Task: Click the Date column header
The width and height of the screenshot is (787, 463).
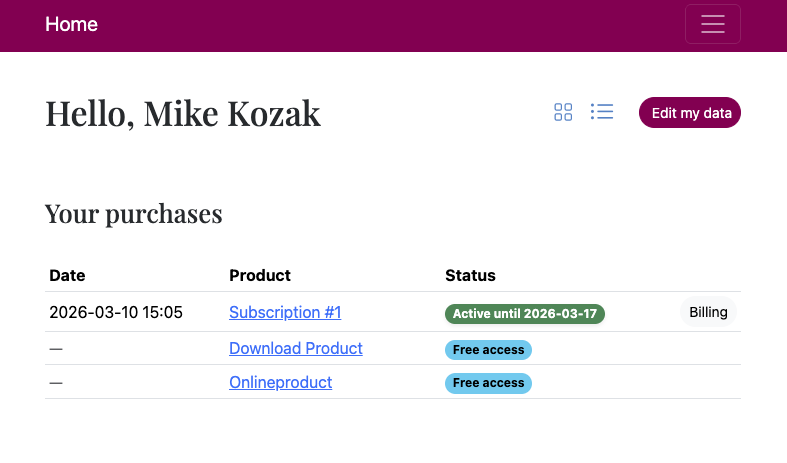Action: pyautogui.click(x=67, y=276)
